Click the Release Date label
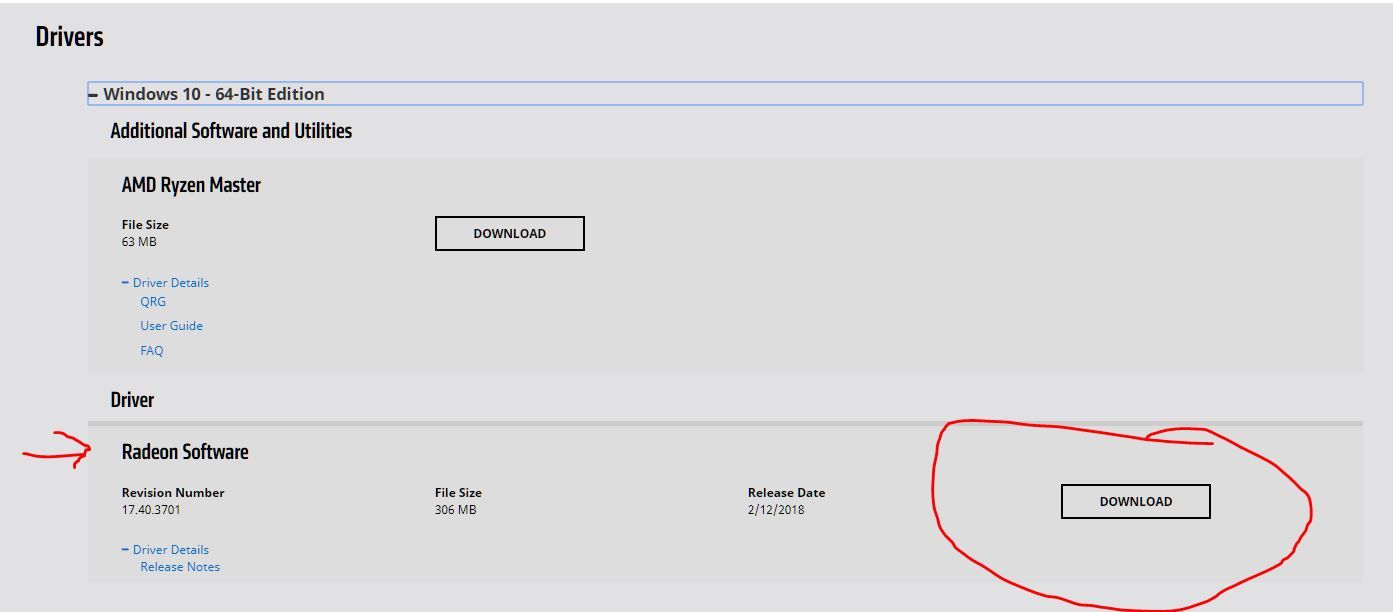1393x612 pixels. pyautogui.click(x=786, y=492)
